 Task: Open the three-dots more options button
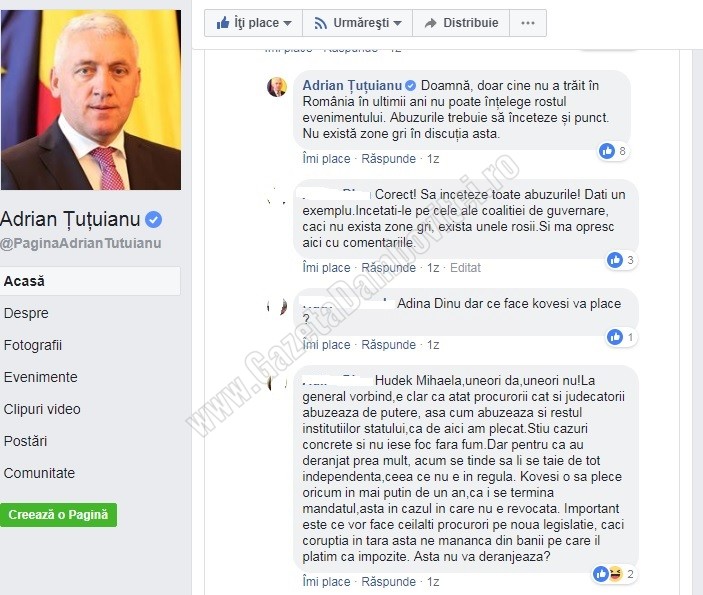[528, 23]
